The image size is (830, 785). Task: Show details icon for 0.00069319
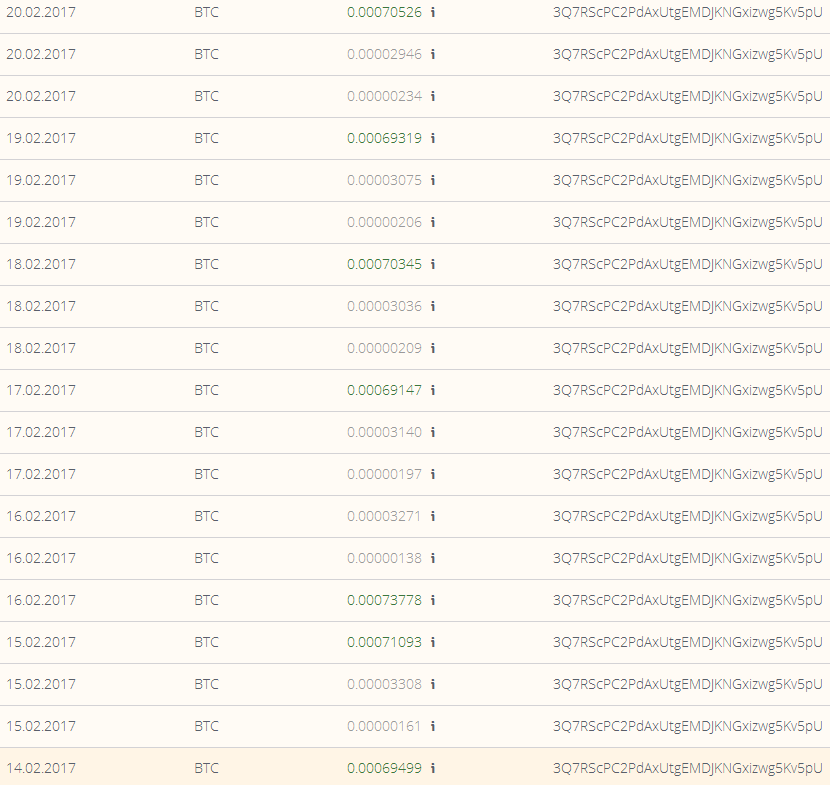coord(432,138)
